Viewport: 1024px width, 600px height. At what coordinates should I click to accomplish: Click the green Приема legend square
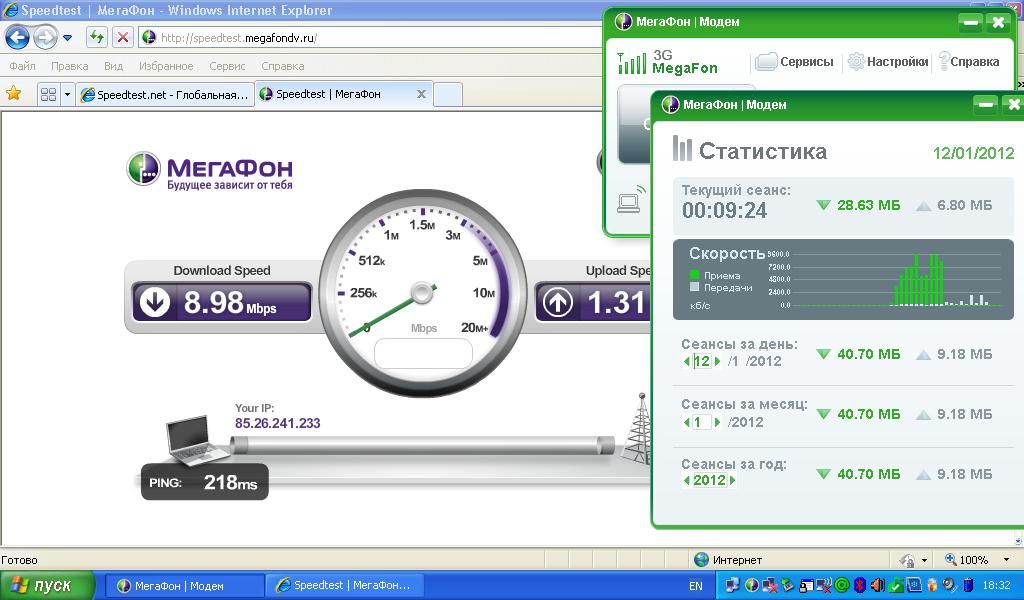pos(694,275)
